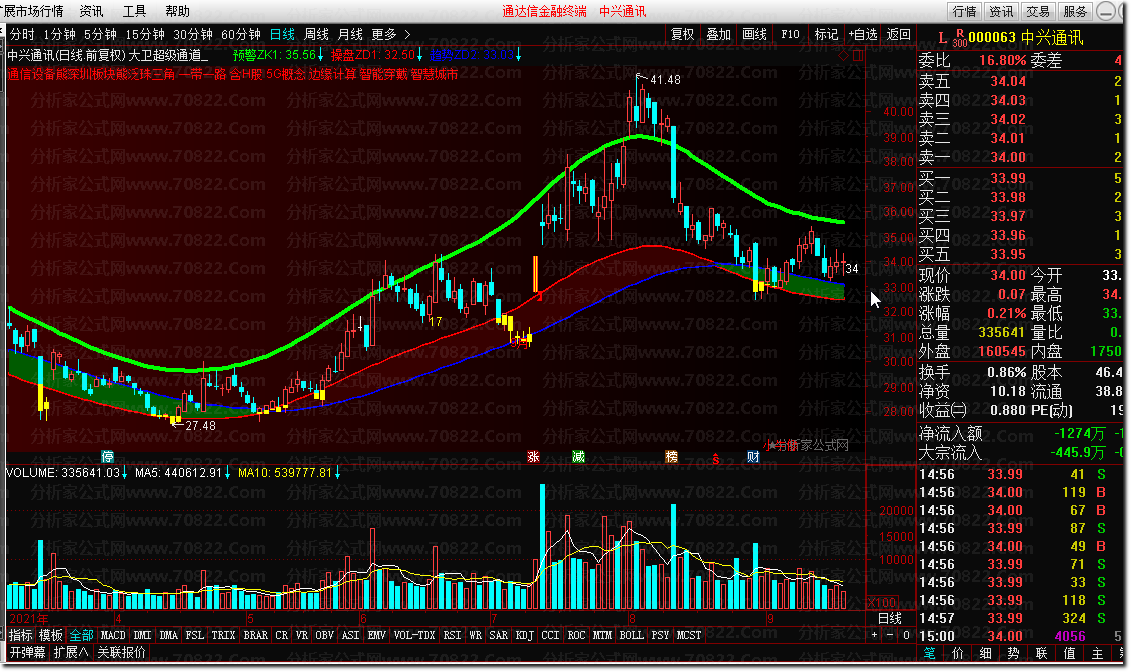
Task: Click the 'R 300' margin icon beside the stock code
Action: pyautogui.click(x=959, y=38)
